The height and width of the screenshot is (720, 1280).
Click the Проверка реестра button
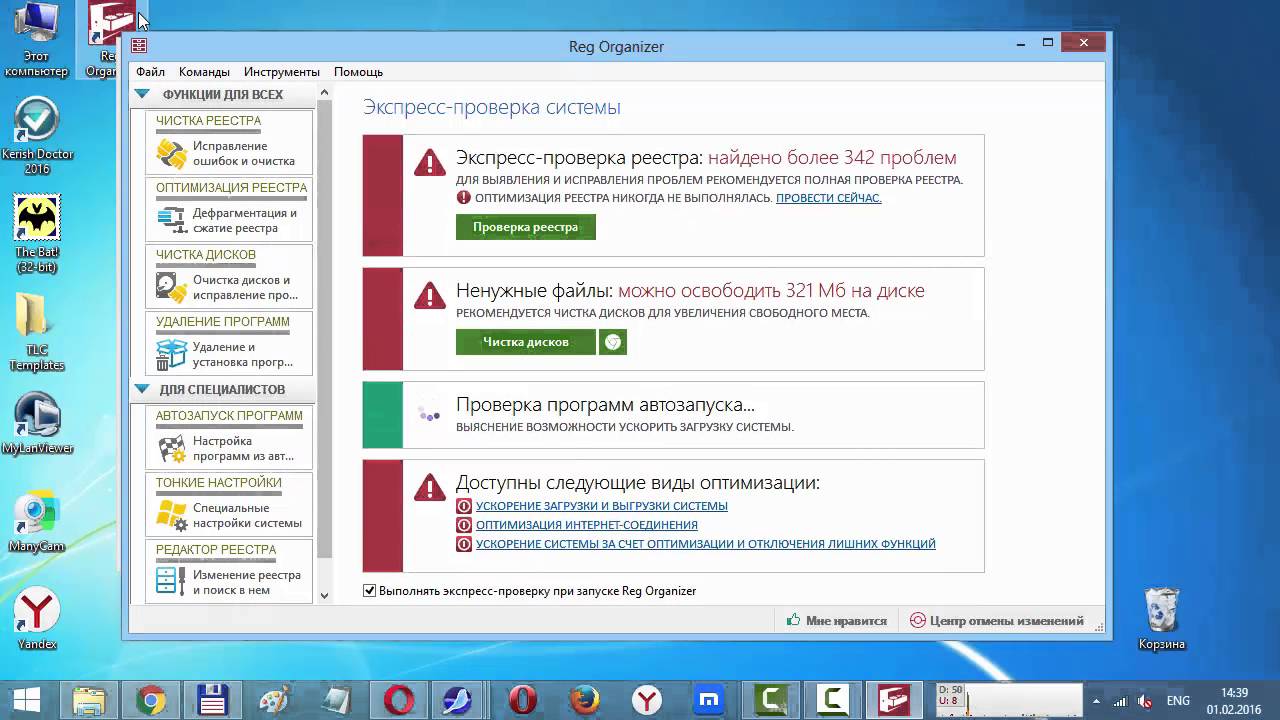click(x=526, y=227)
